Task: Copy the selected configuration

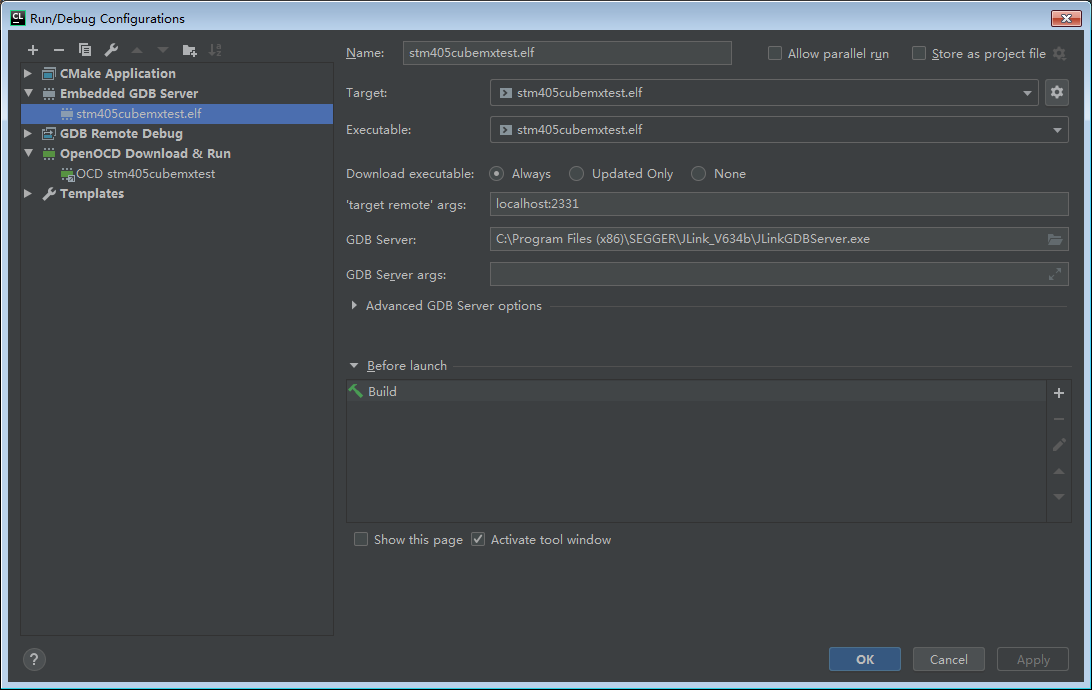Action: (x=84, y=50)
